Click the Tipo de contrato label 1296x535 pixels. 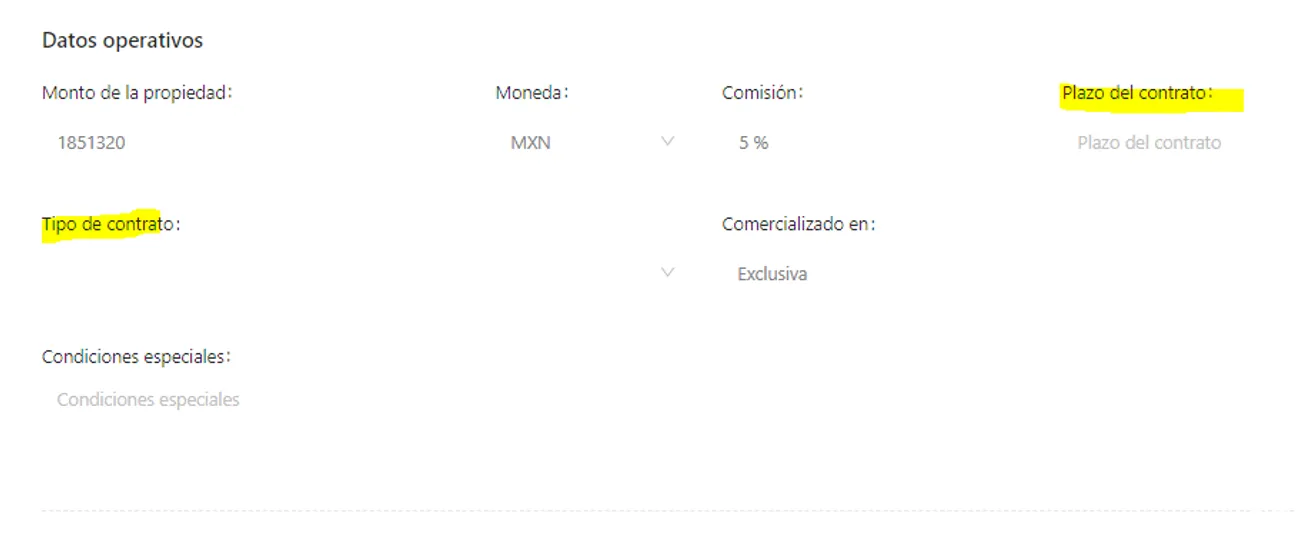(110, 224)
